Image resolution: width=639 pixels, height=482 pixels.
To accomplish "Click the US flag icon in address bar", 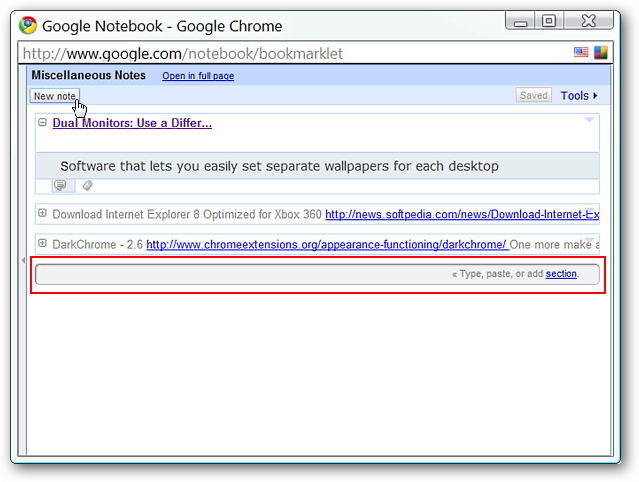I will (581, 52).
